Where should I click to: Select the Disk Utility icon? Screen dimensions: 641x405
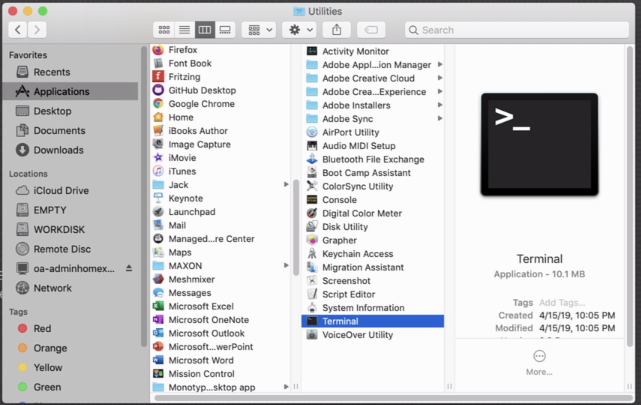312,226
